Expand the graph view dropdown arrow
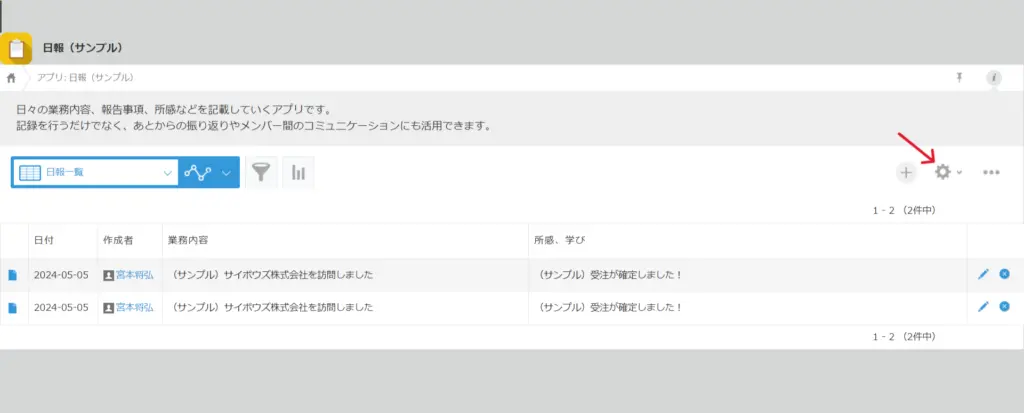Image resolution: width=1024 pixels, height=413 pixels. [226, 172]
